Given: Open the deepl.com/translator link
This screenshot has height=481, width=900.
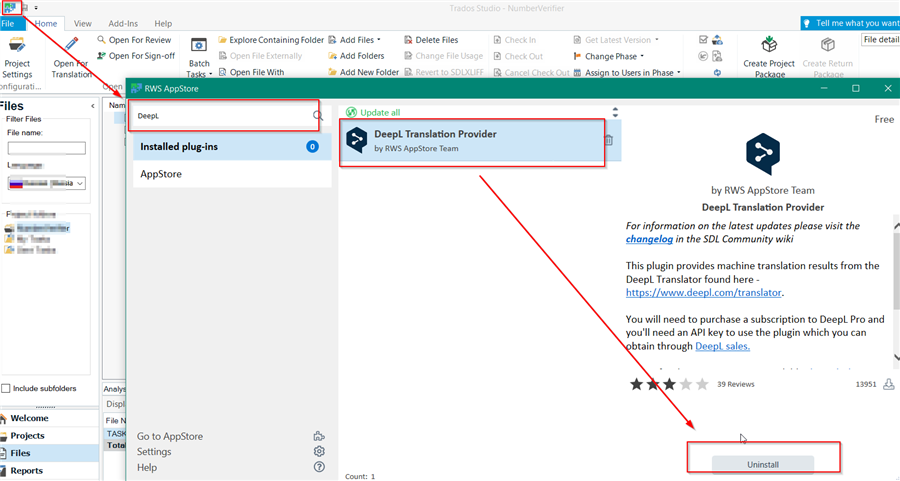Looking at the screenshot, I should (x=704, y=293).
